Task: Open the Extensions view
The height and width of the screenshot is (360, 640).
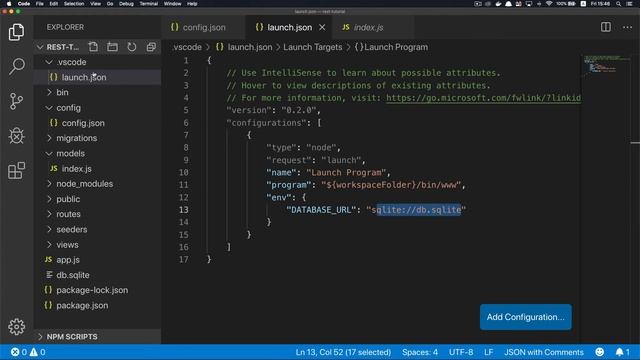Action: click(x=16, y=170)
